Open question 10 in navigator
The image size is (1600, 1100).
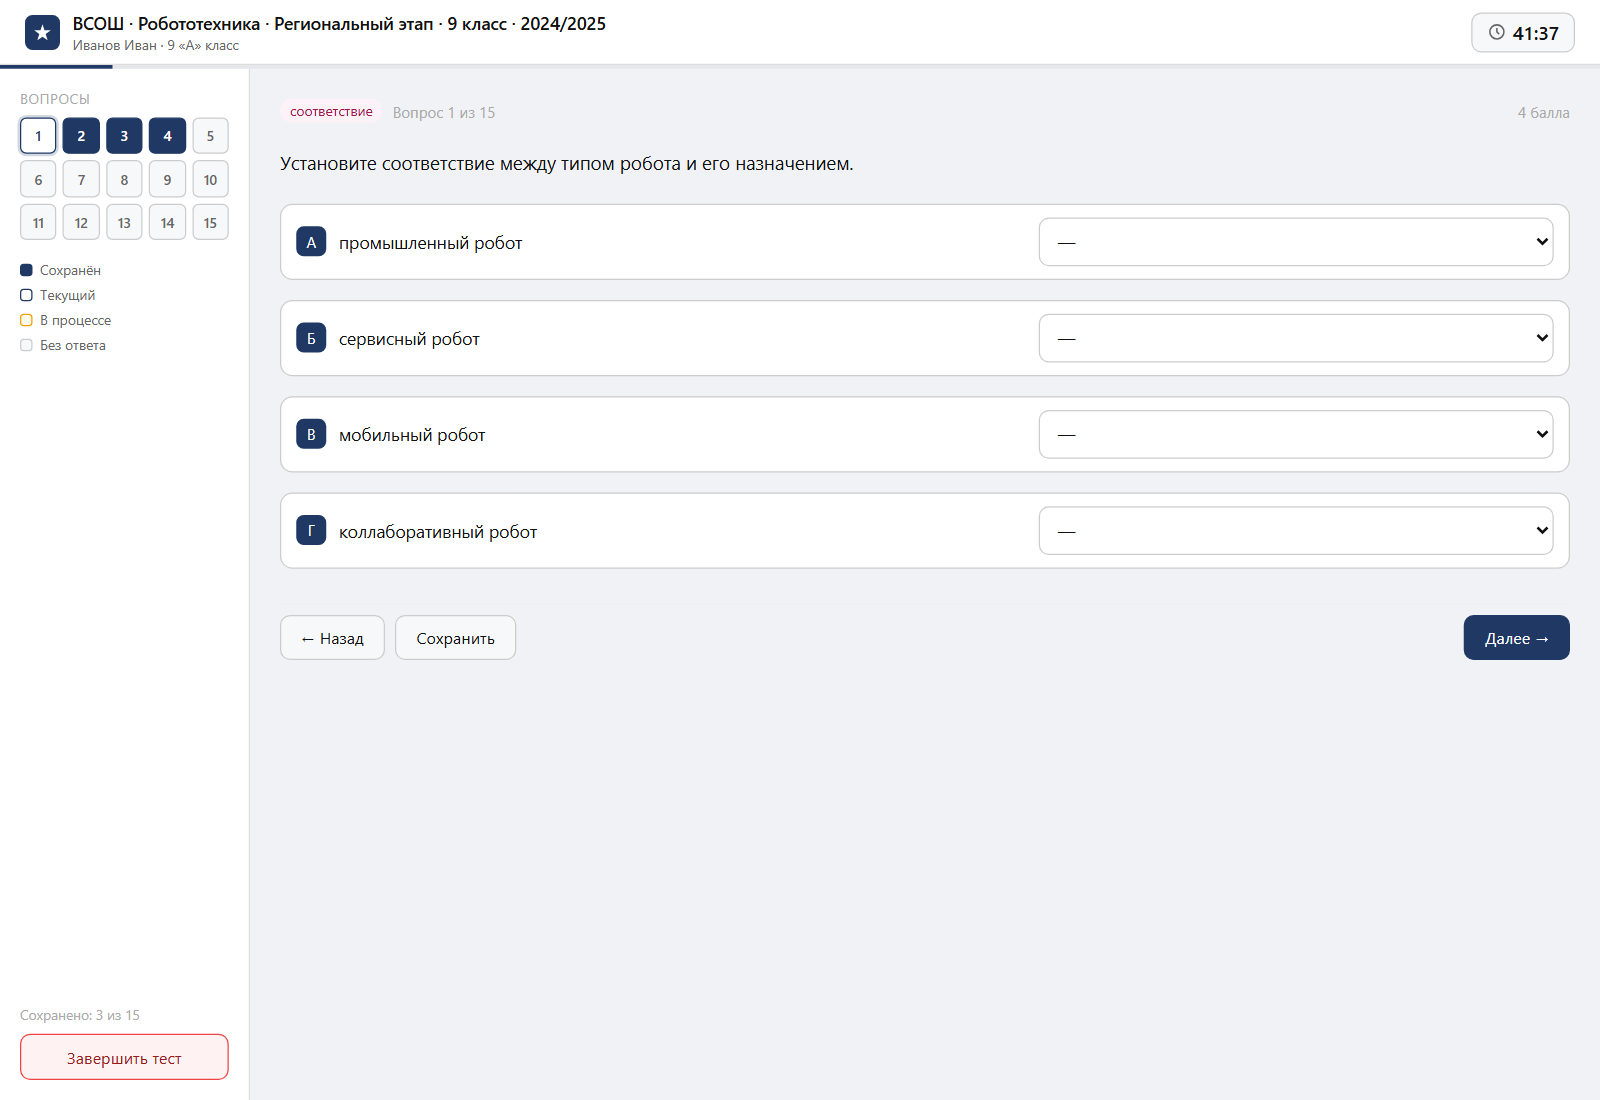click(210, 180)
